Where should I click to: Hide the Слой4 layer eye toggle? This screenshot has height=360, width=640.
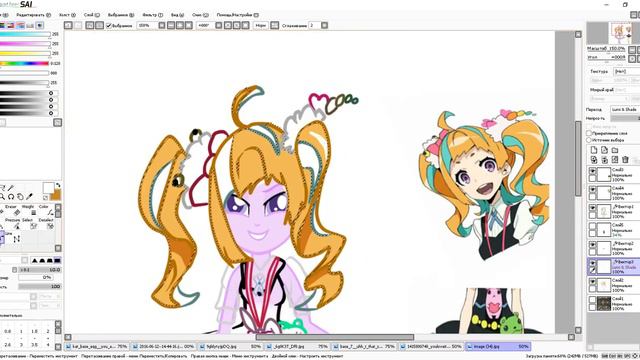click(592, 190)
